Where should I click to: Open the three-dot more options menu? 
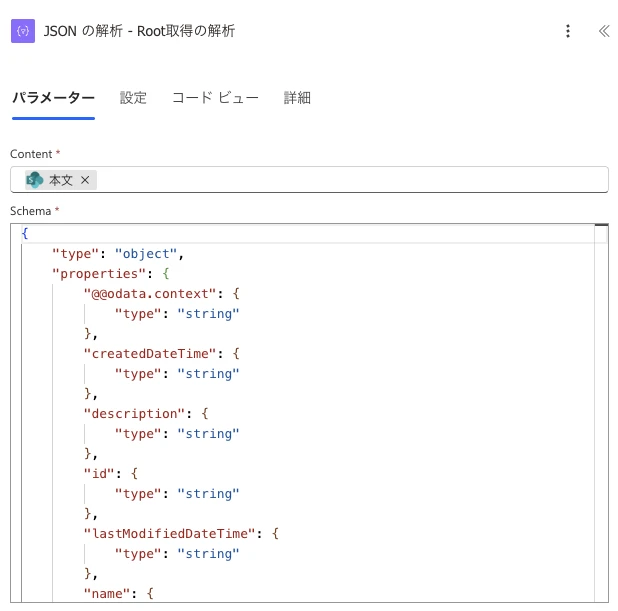point(568,31)
